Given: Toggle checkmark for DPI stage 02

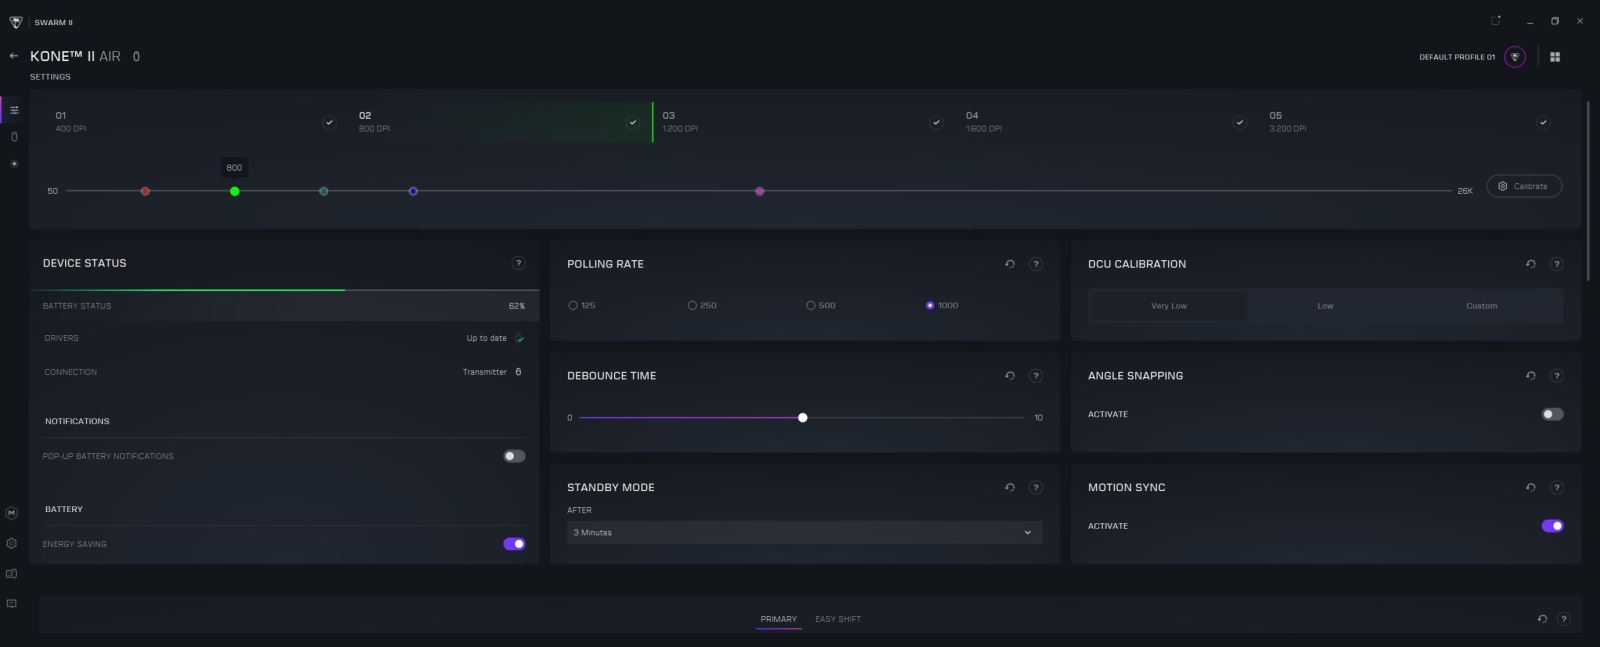Looking at the screenshot, I should pos(633,123).
